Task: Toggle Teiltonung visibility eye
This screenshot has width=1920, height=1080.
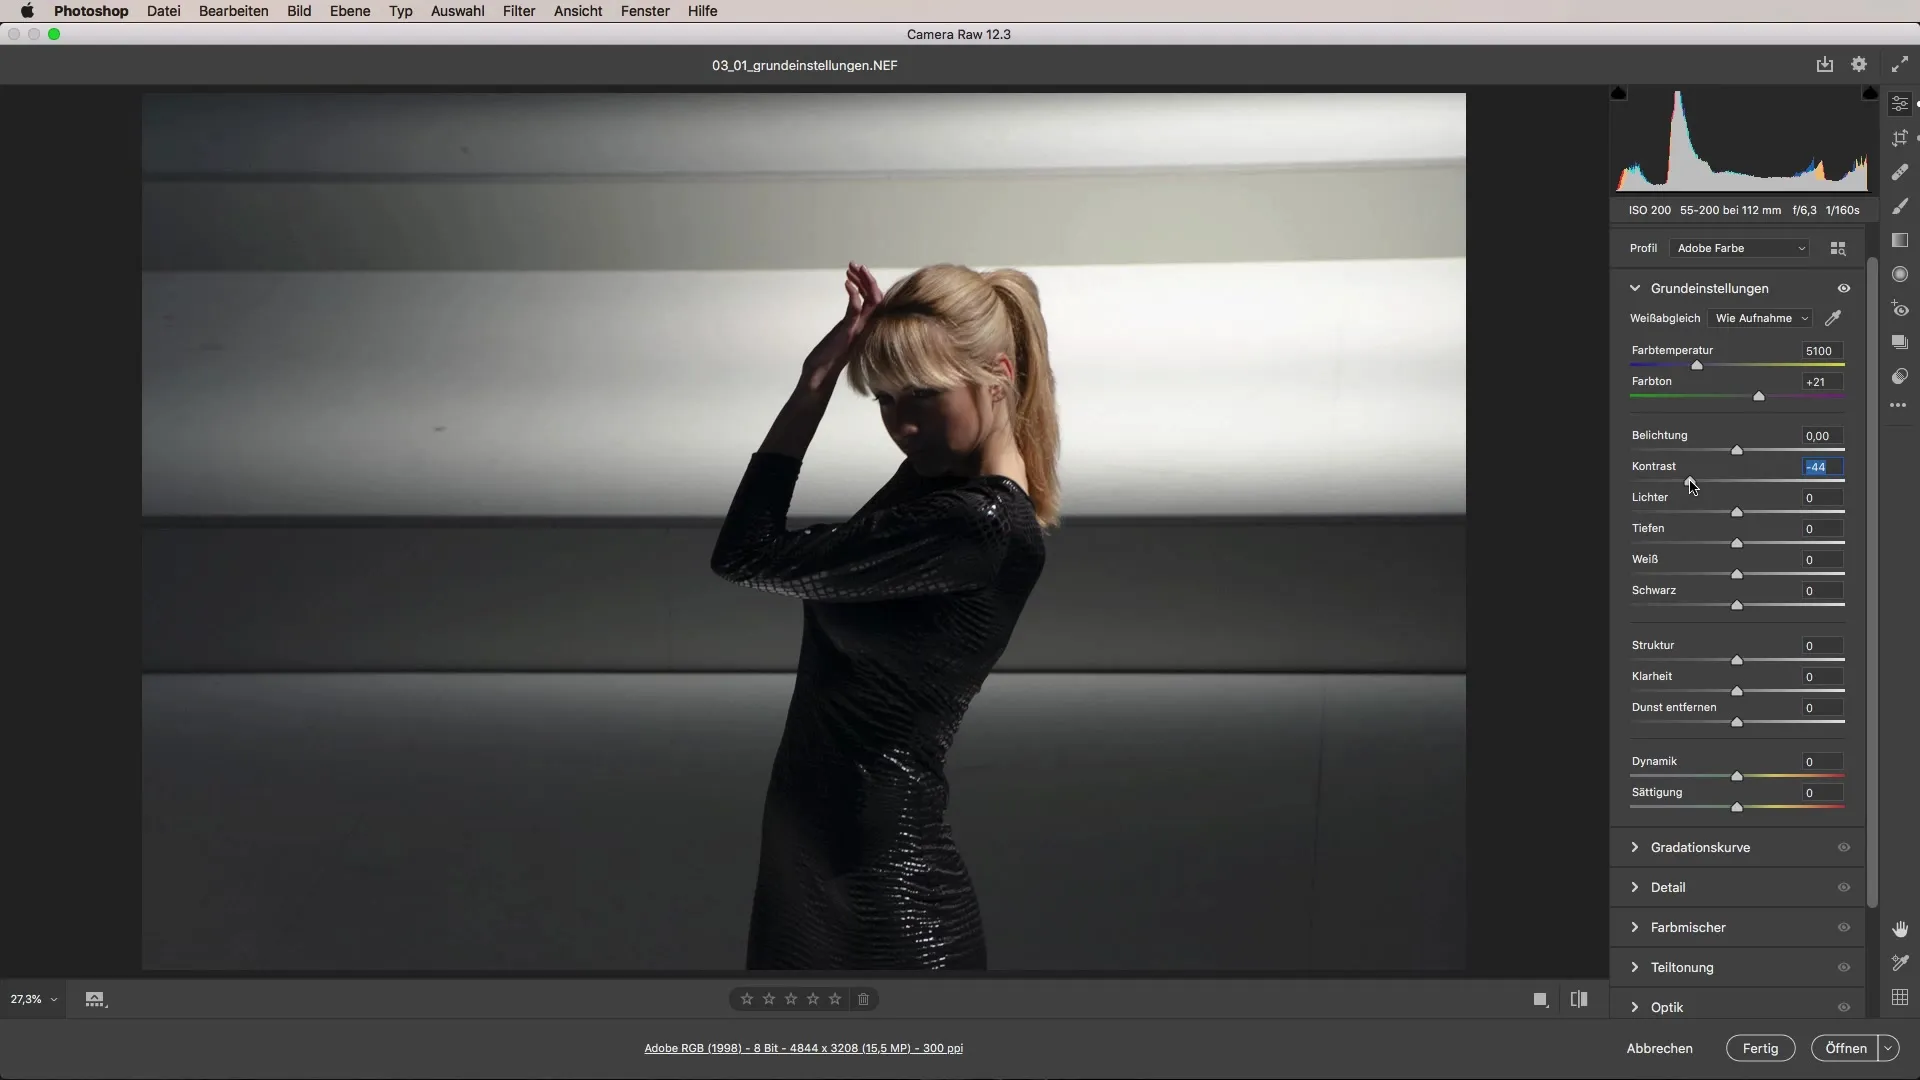Action: tap(1844, 967)
